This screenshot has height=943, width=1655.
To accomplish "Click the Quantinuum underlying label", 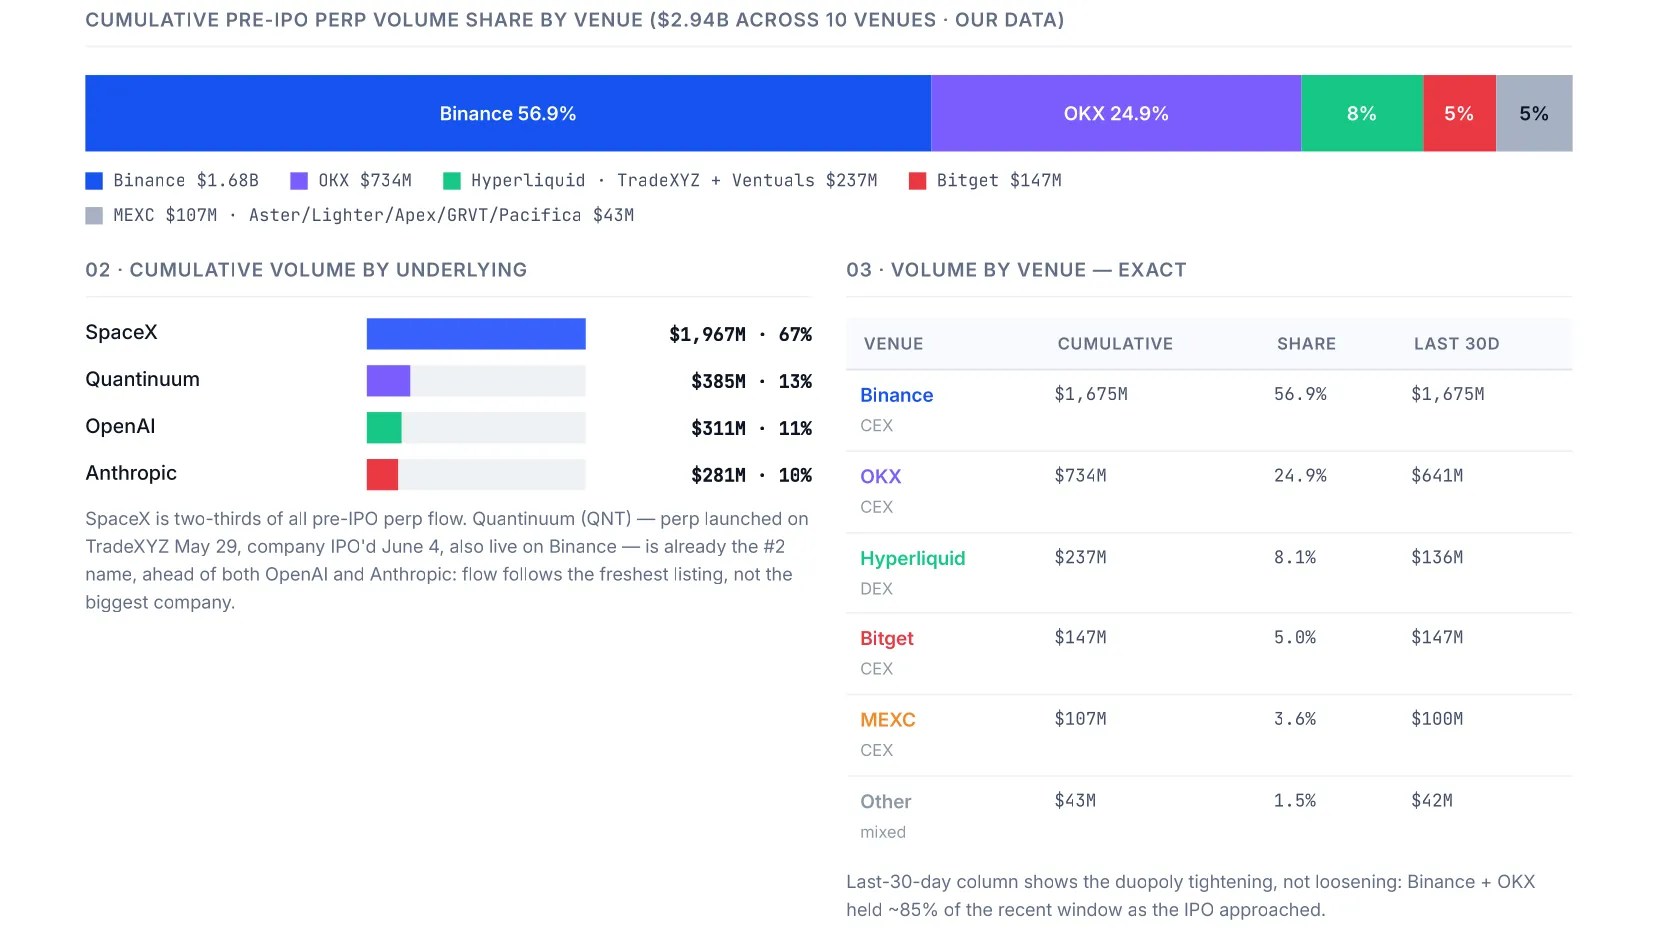I will point(142,379).
